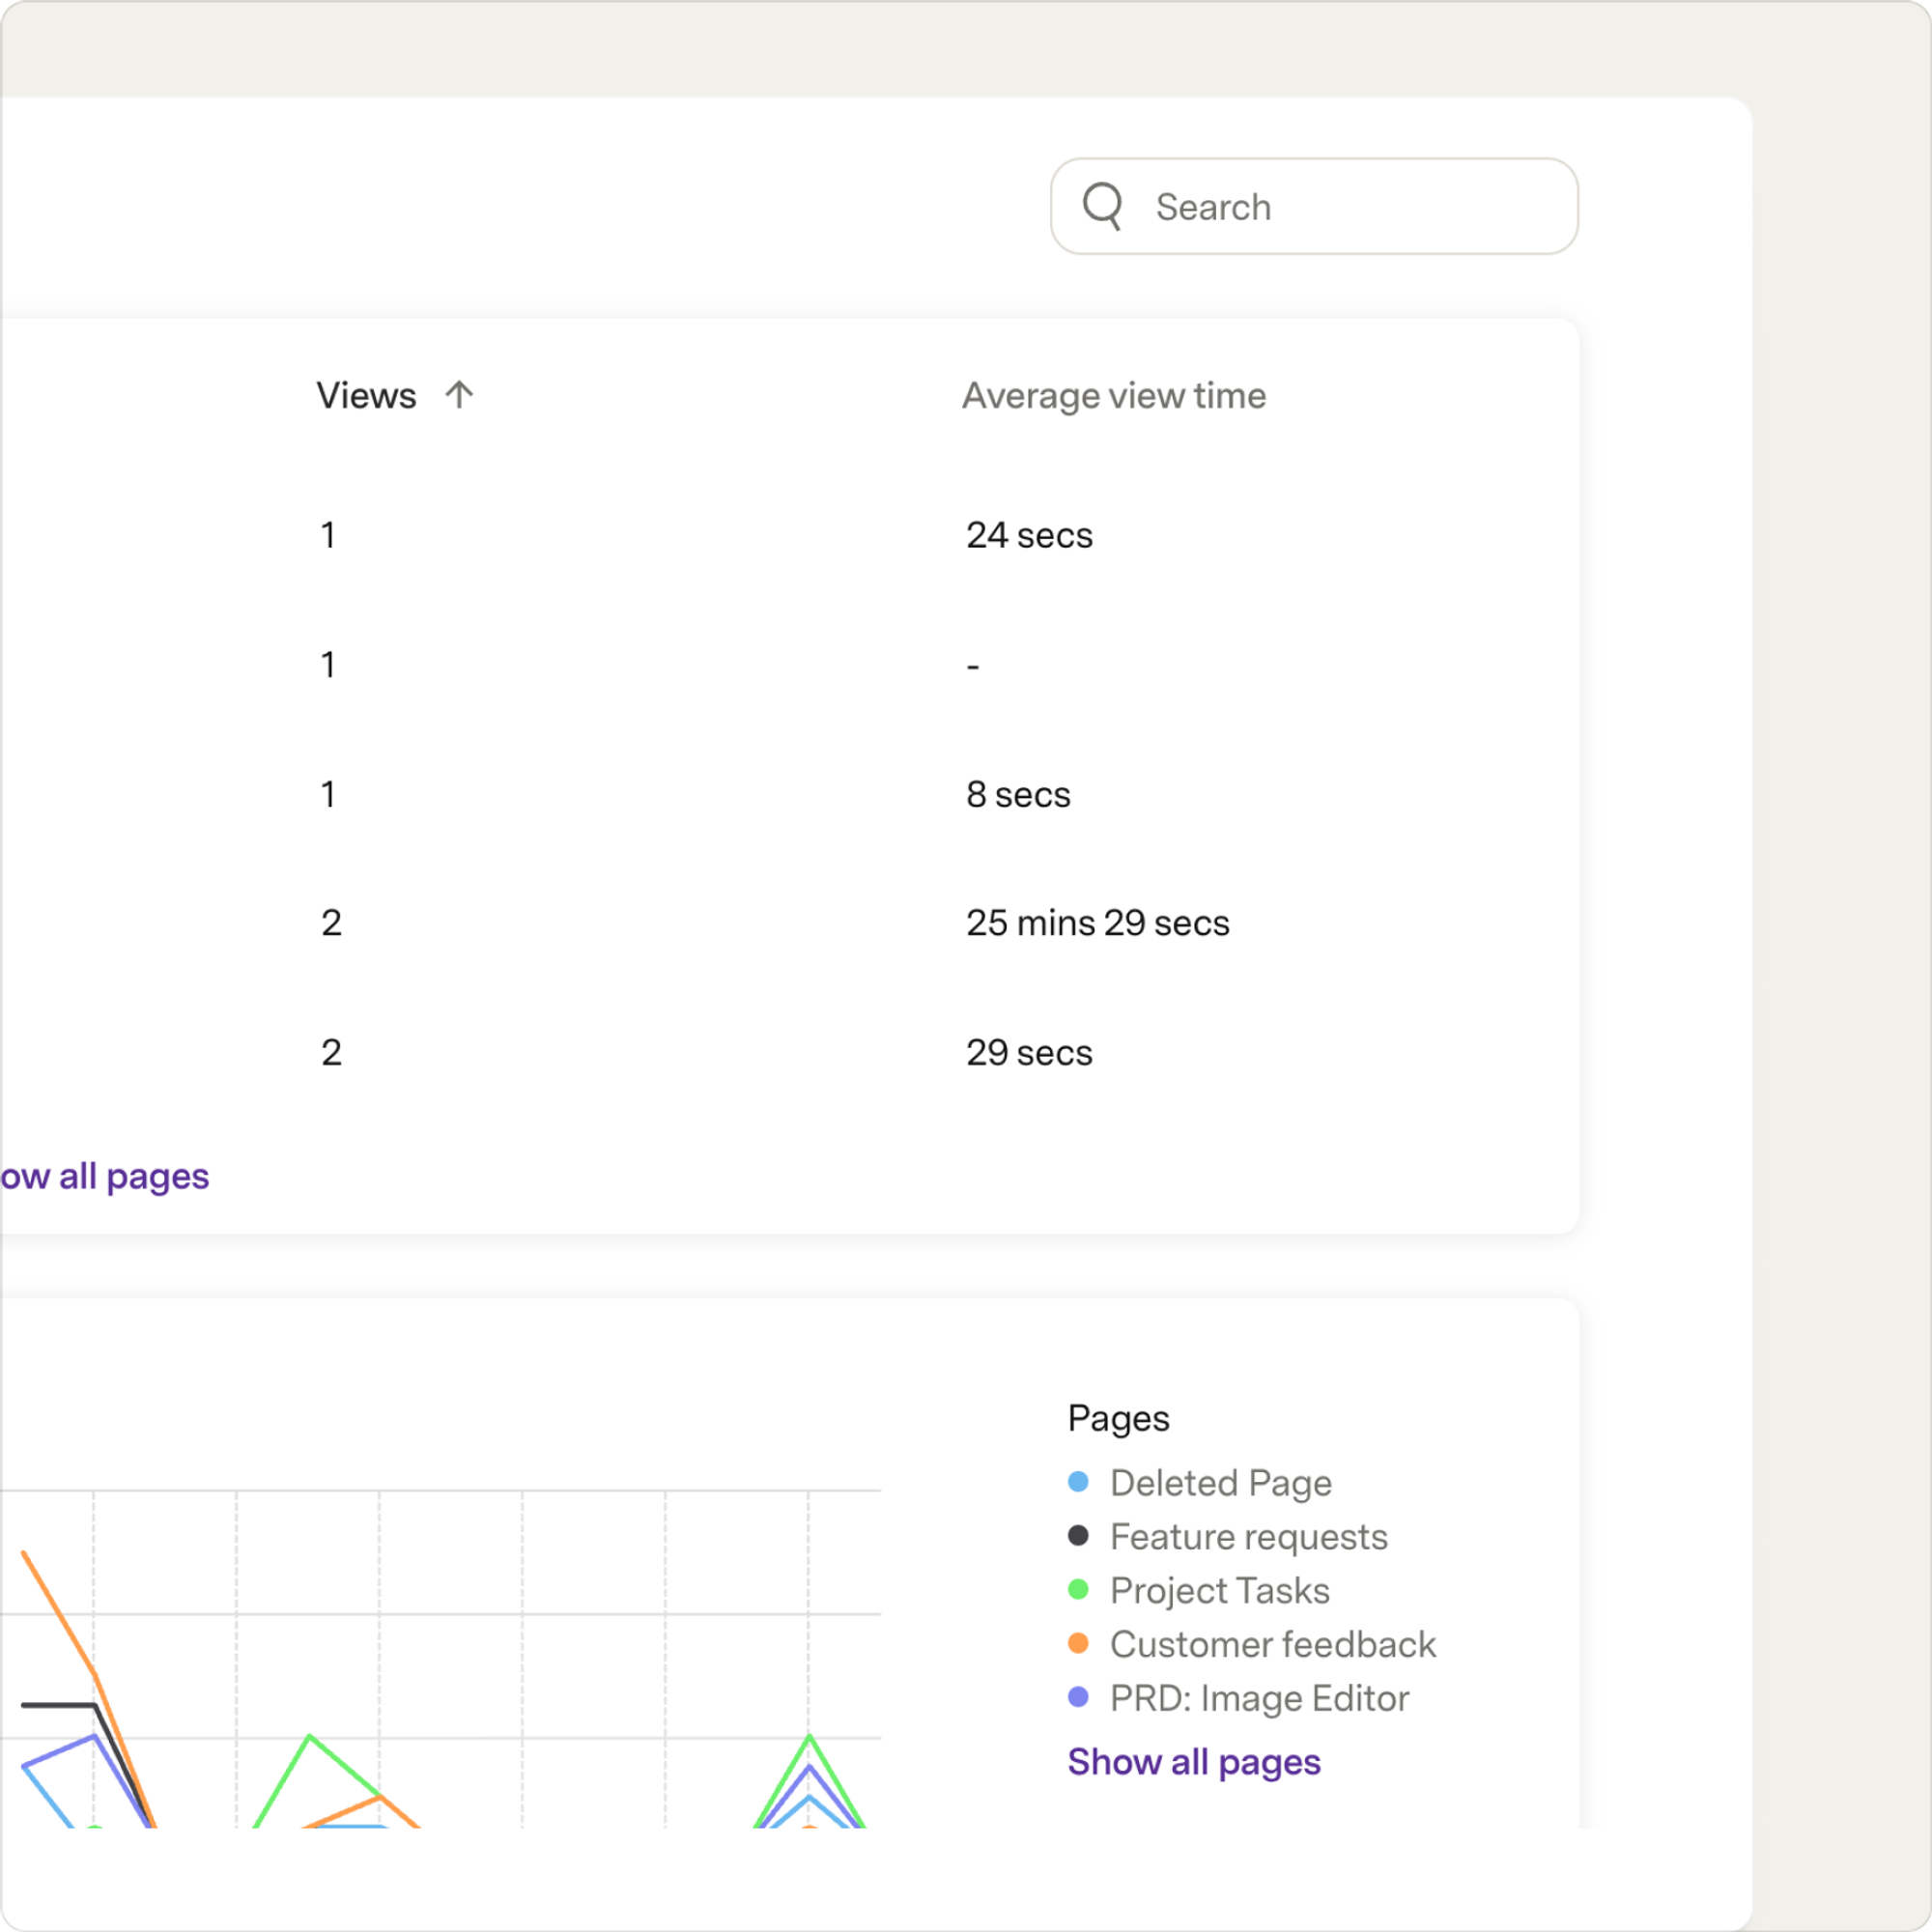The image size is (1932, 1932).
Task: Focus the Search input field
Action: 1314,206
